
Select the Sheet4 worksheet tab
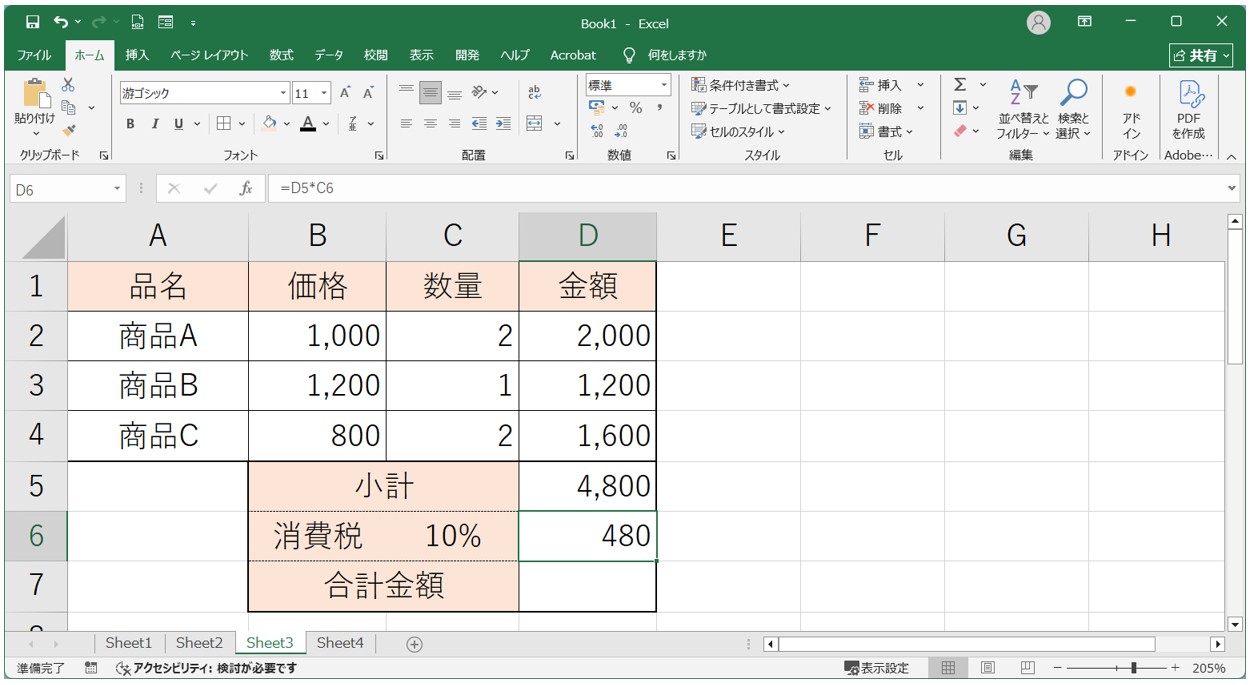(x=340, y=643)
